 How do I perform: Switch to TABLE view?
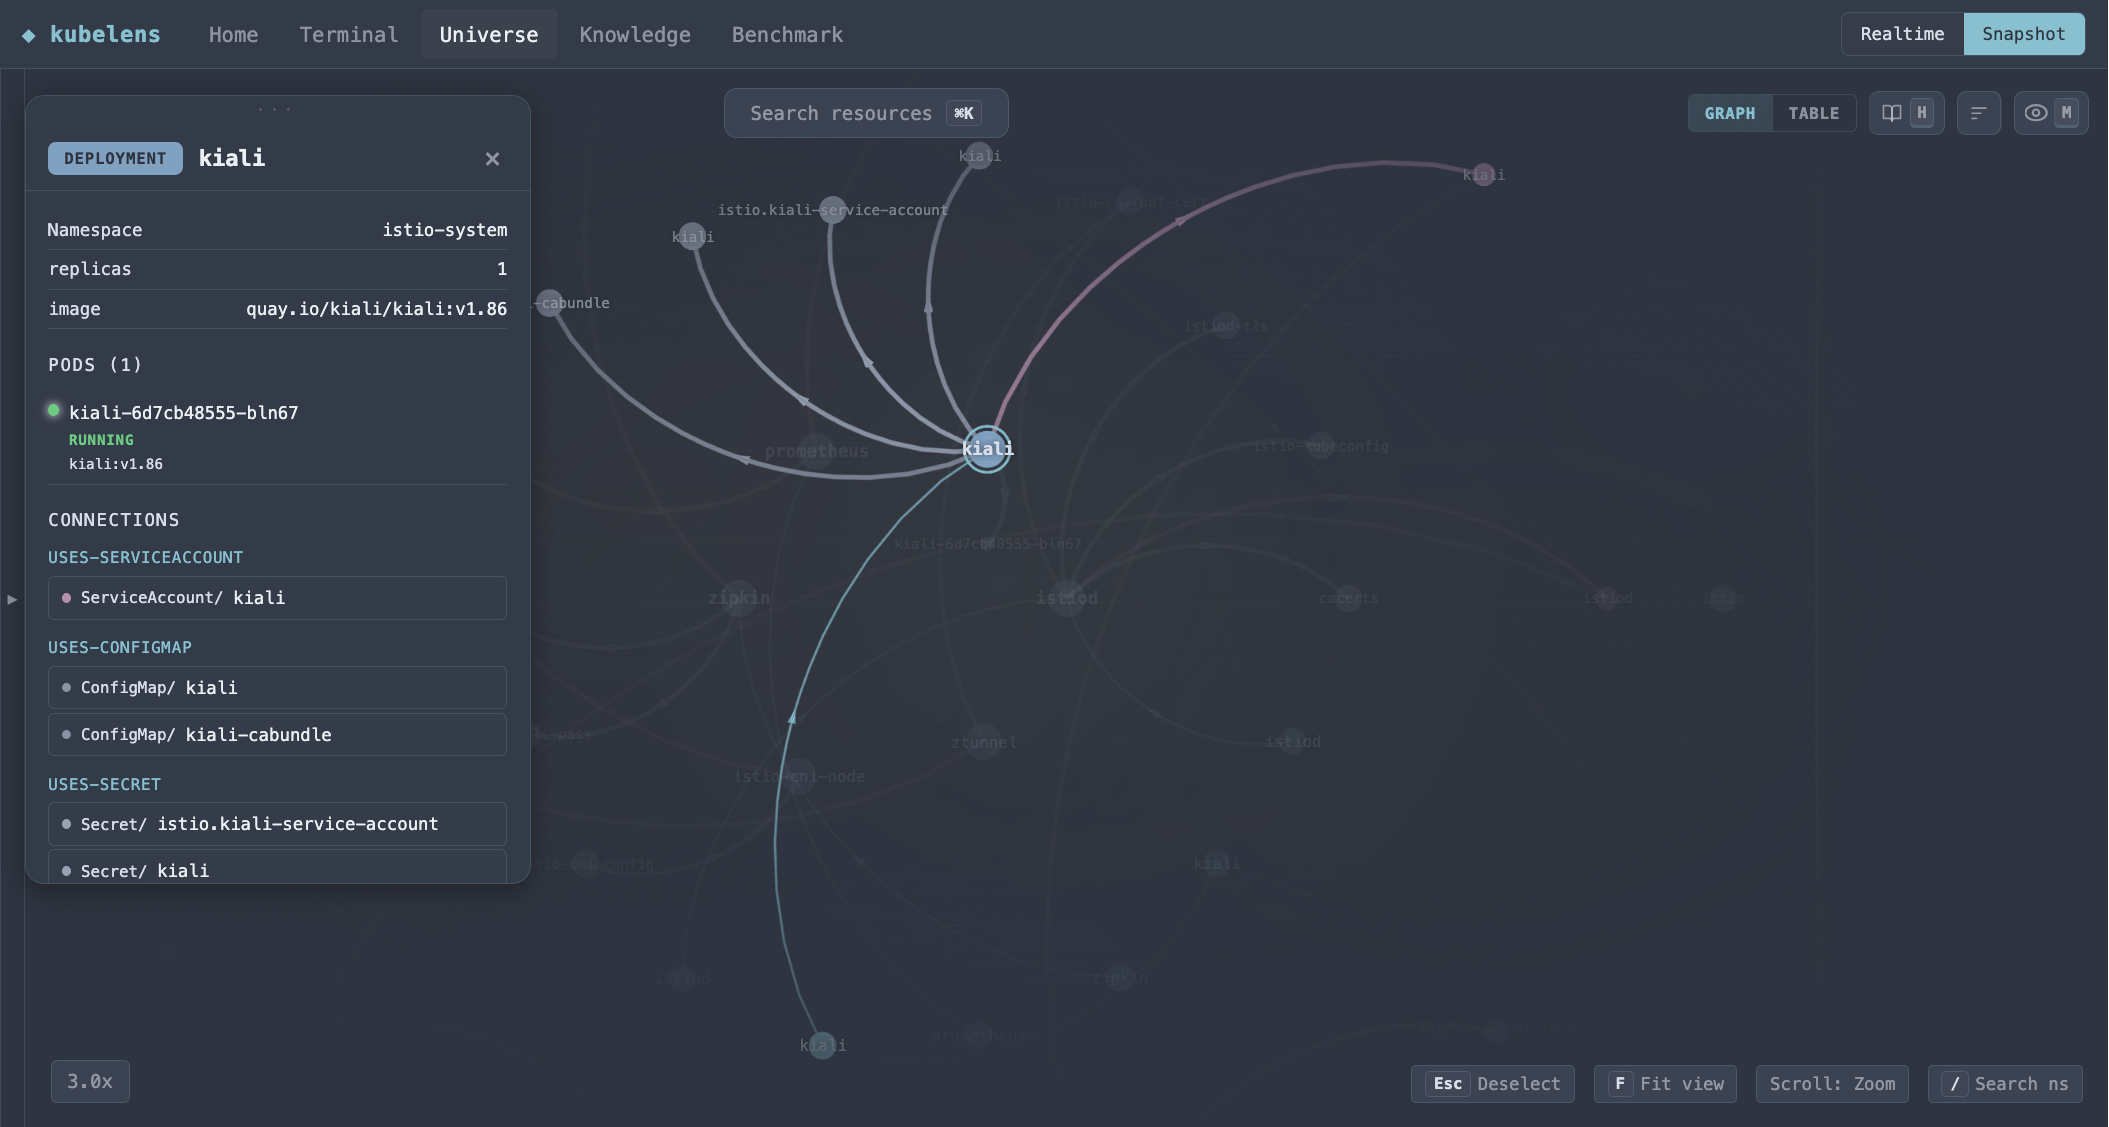pos(1814,113)
